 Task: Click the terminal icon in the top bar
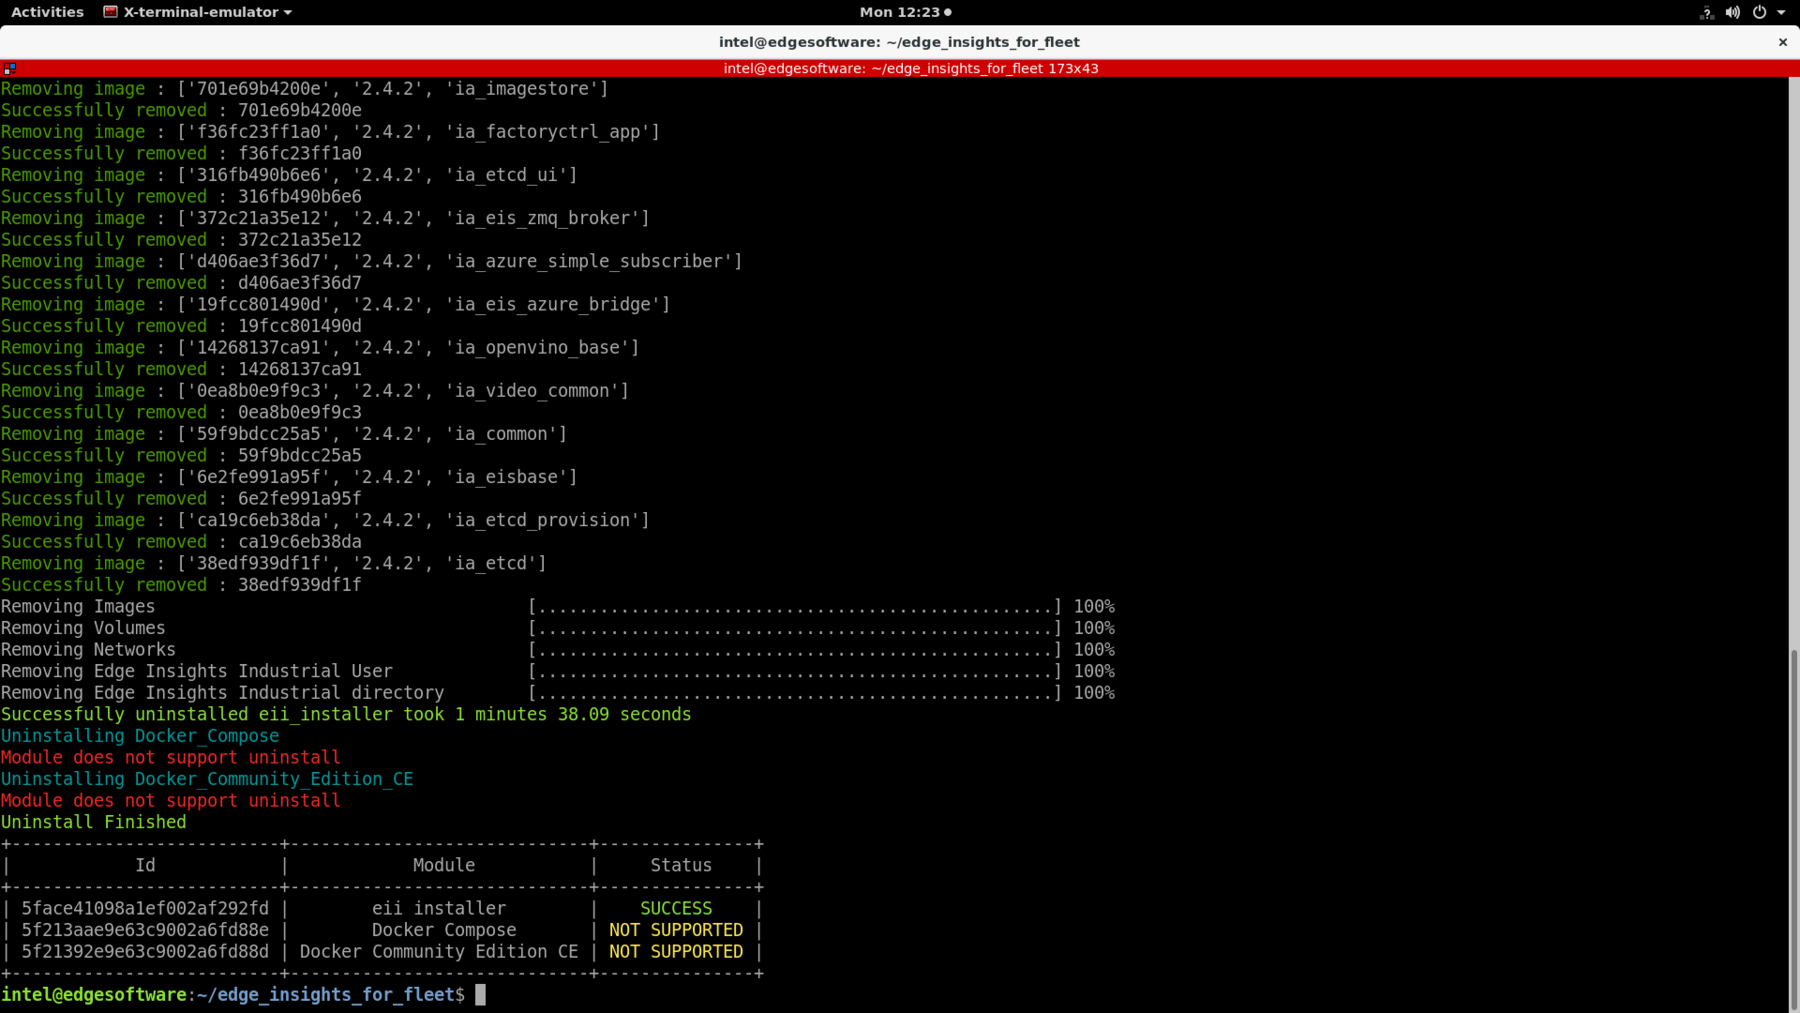111,12
